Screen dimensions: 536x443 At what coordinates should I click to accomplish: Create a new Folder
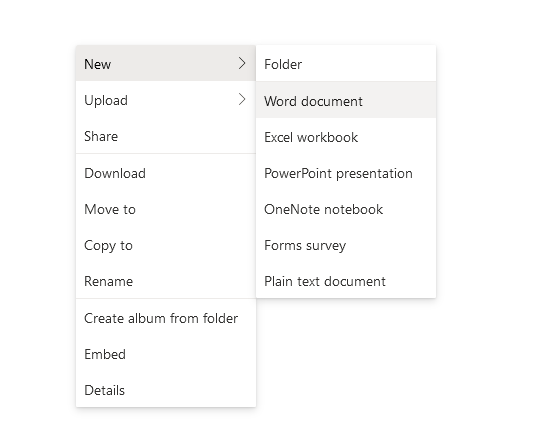346,64
